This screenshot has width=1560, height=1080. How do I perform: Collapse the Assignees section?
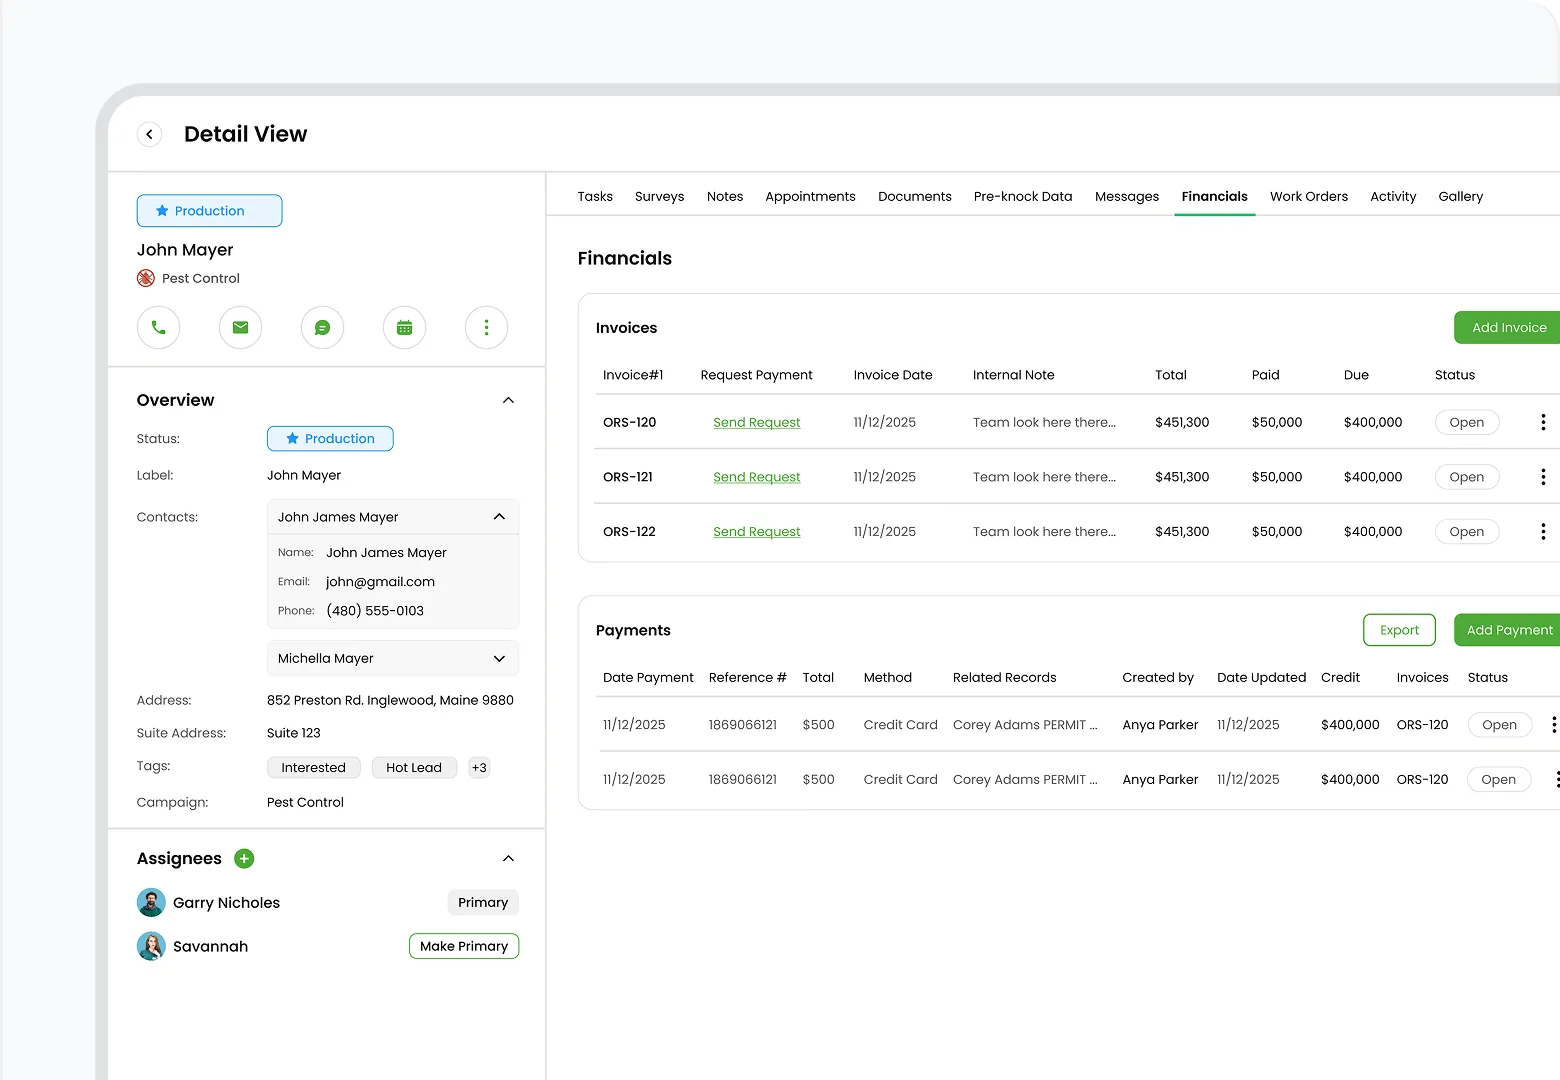click(x=508, y=858)
